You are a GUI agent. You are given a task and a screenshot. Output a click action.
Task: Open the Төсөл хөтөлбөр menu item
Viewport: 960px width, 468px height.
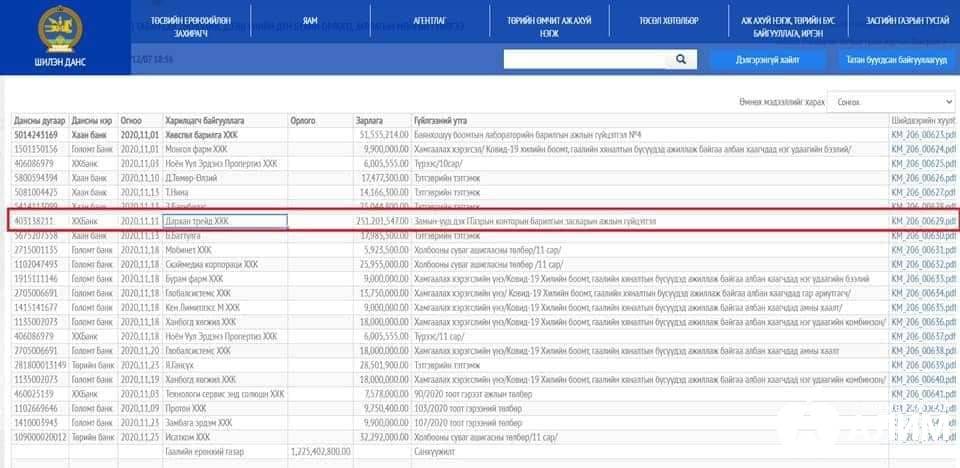[669, 21]
